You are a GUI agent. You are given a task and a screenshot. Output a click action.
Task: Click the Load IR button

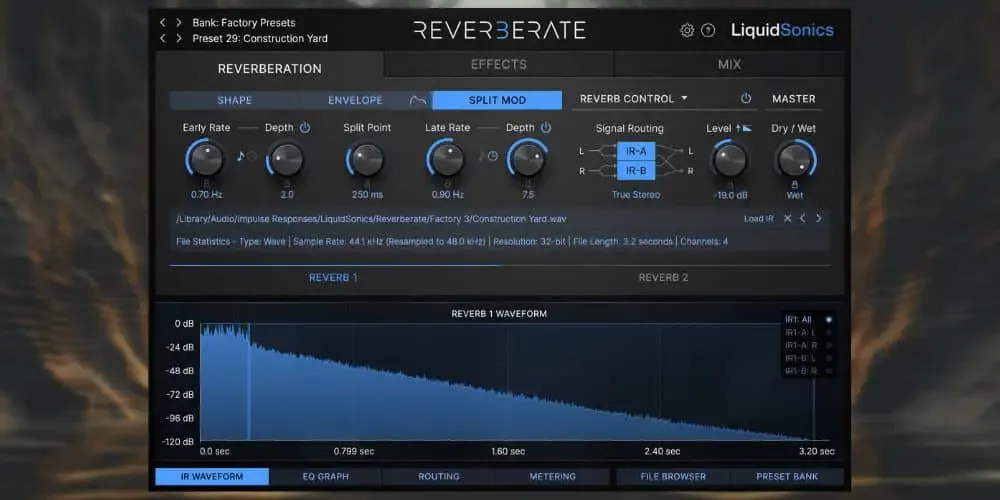tap(759, 219)
